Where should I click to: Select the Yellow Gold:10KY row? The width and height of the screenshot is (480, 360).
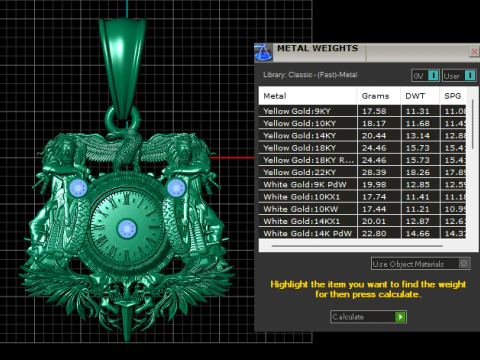pyautogui.click(x=362, y=123)
